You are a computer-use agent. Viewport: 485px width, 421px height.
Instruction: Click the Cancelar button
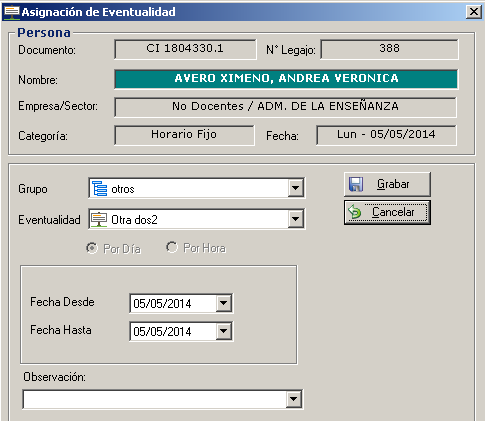(387, 212)
